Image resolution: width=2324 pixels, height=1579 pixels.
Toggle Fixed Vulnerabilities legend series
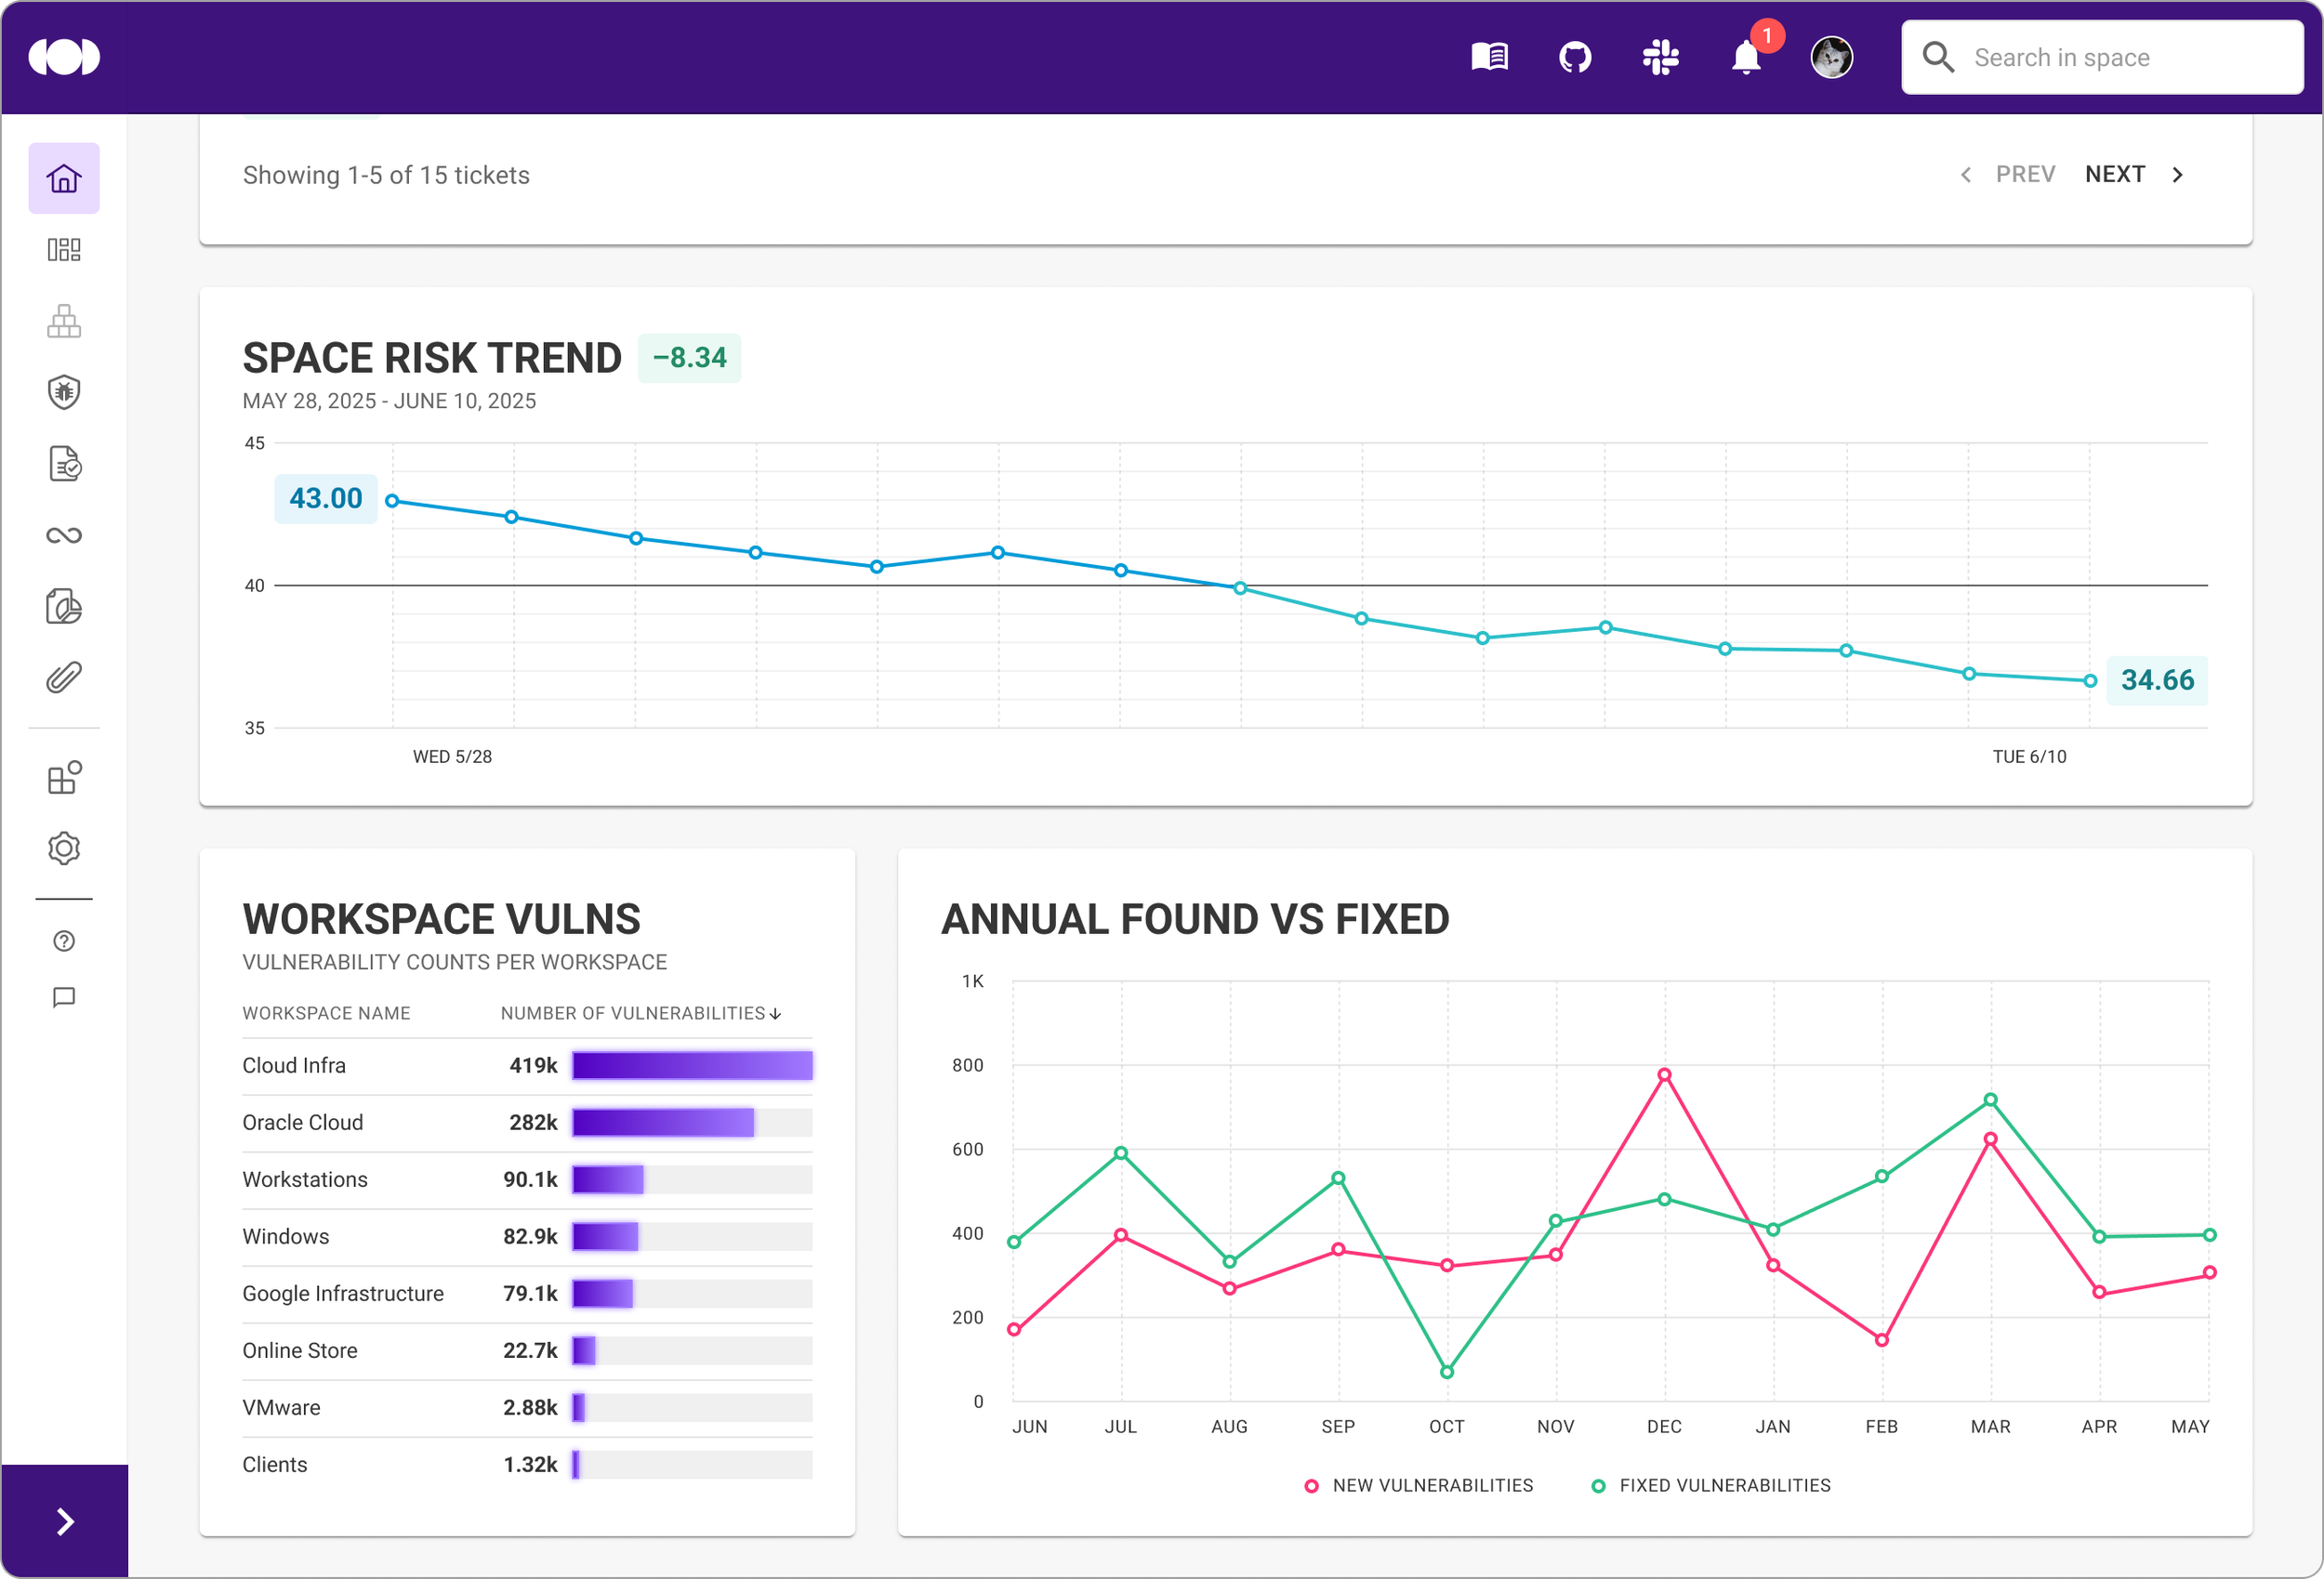(x=1711, y=1485)
